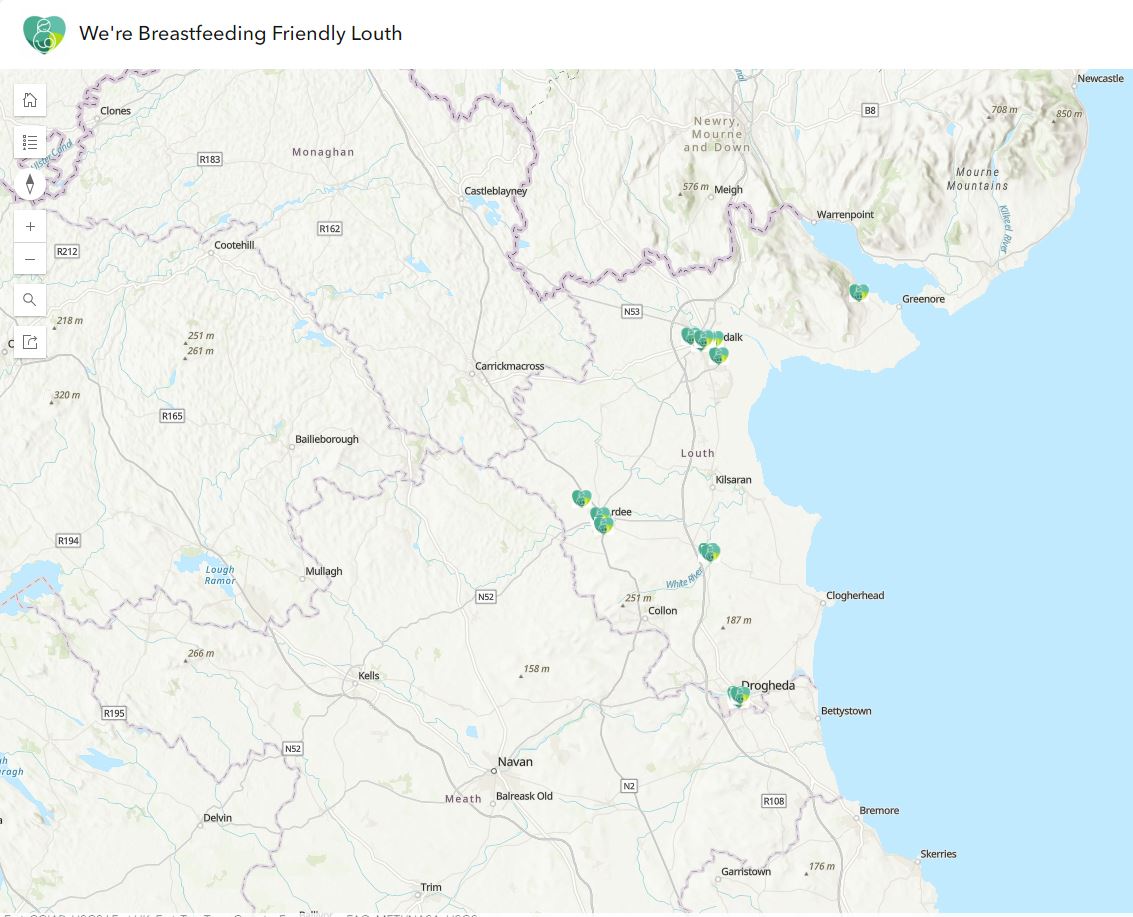The width and height of the screenshot is (1133, 917).
Task: Zoom out using the minus control
Action: pos(30,258)
